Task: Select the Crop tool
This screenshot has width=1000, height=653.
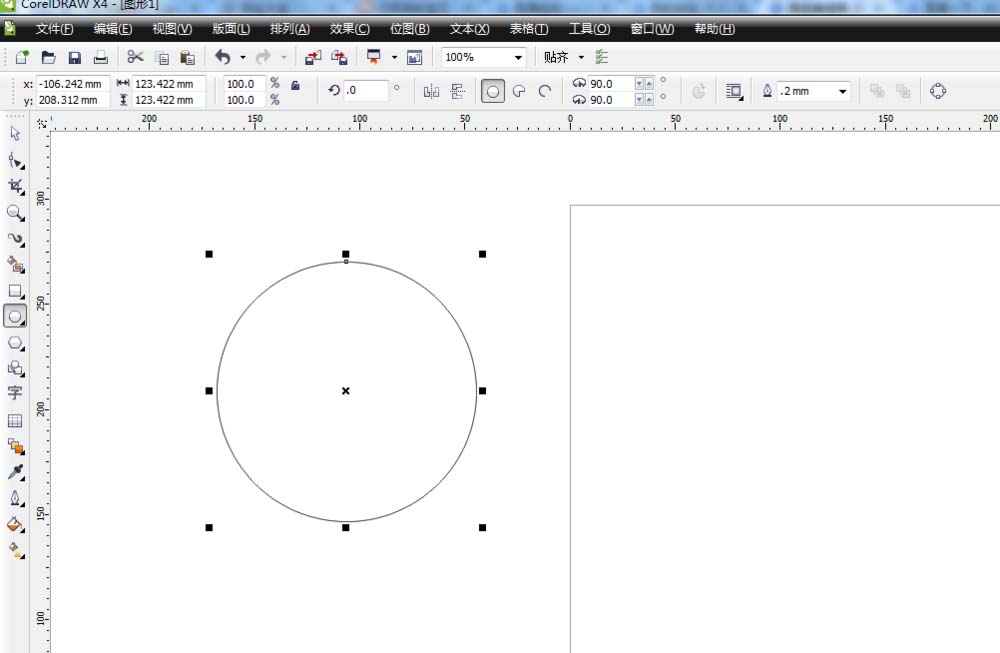Action: click(x=15, y=186)
